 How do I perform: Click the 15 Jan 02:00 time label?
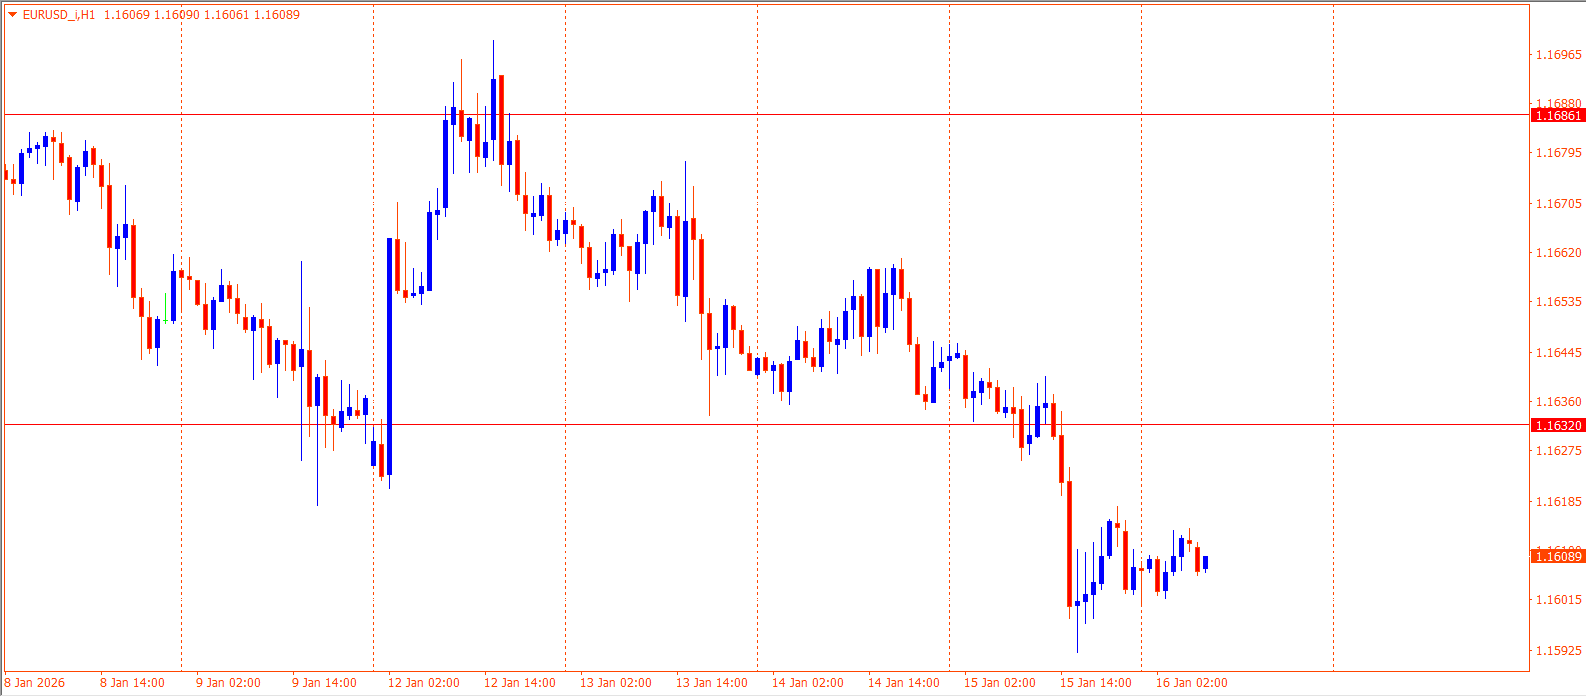point(1000,683)
